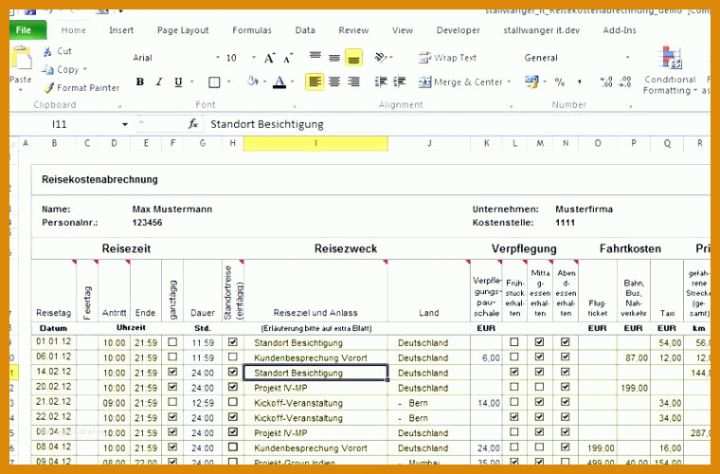Open the Underline style dropdown arrow

(191, 82)
